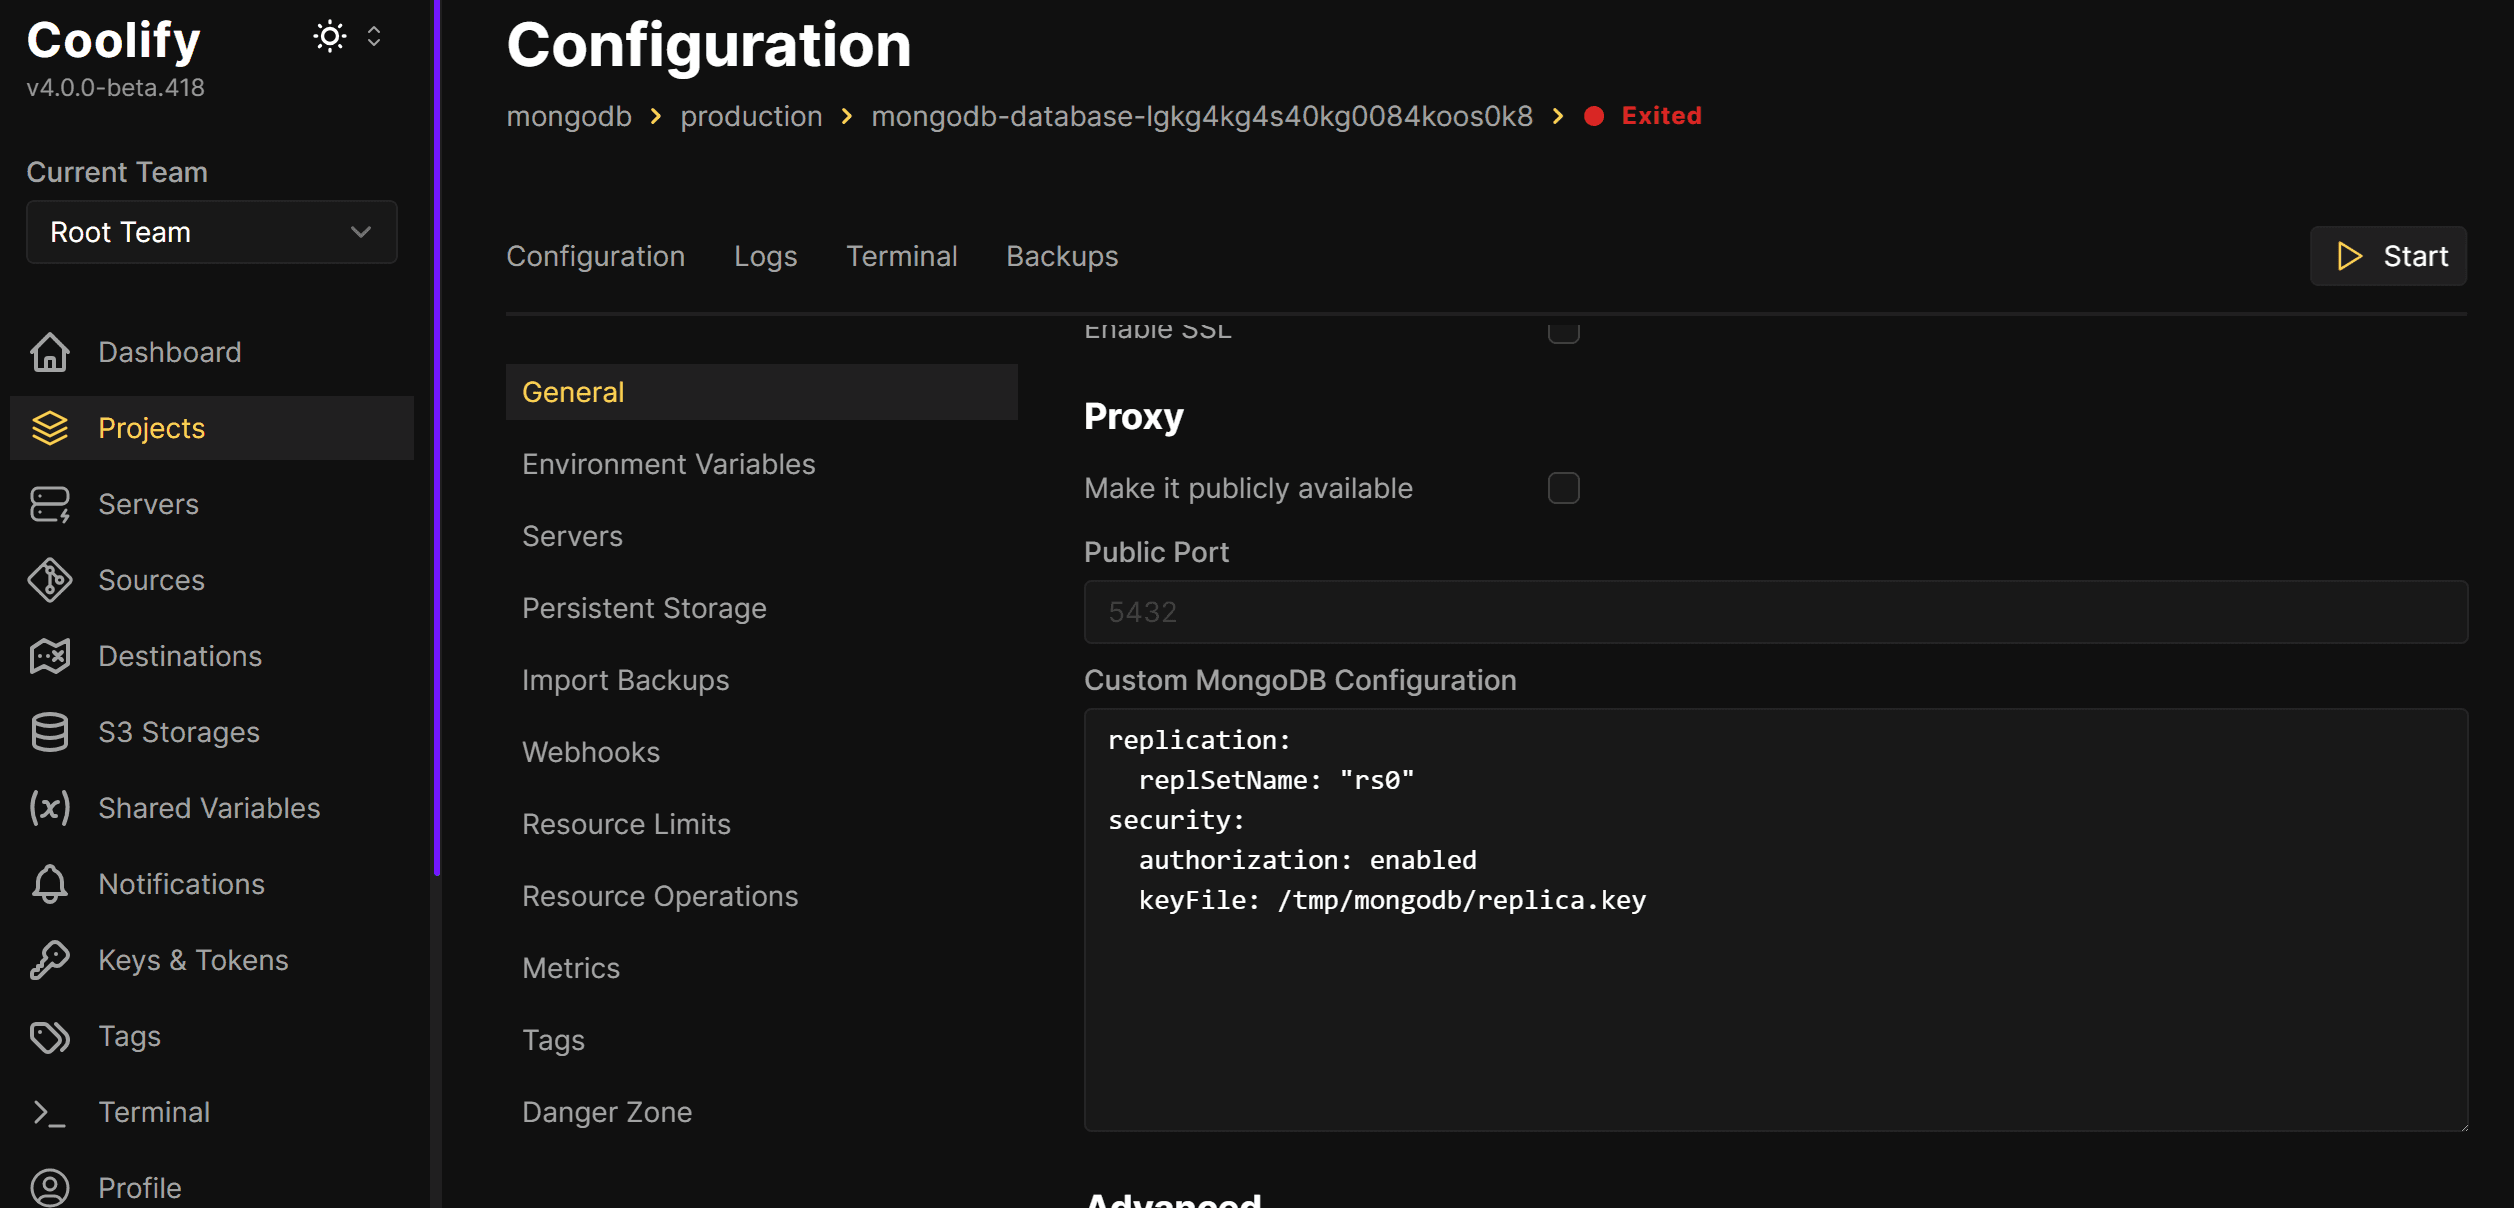The image size is (2514, 1208).
Task: Open the Root Team dropdown
Action: 212,232
